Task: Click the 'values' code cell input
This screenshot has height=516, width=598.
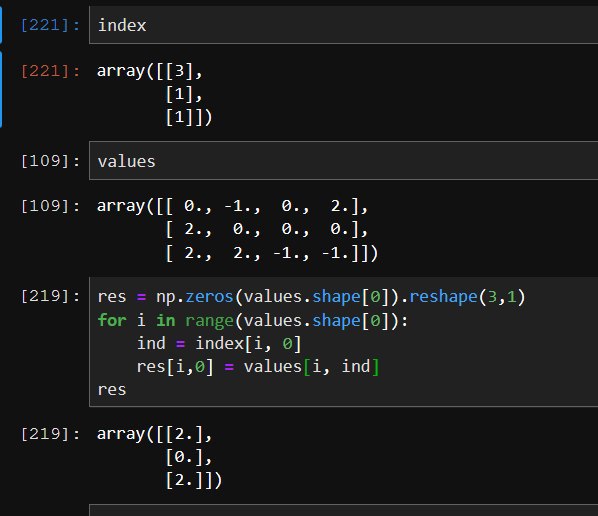Action: click(x=343, y=161)
